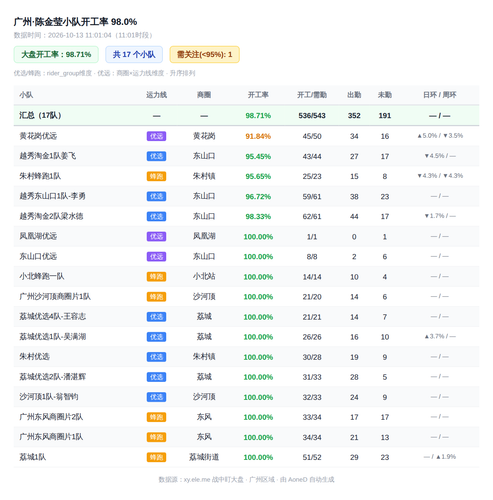Image resolution: width=493 pixels, height=500 pixels.
Task: Select team name 朱村蜂跑1队
Action: 40,176
